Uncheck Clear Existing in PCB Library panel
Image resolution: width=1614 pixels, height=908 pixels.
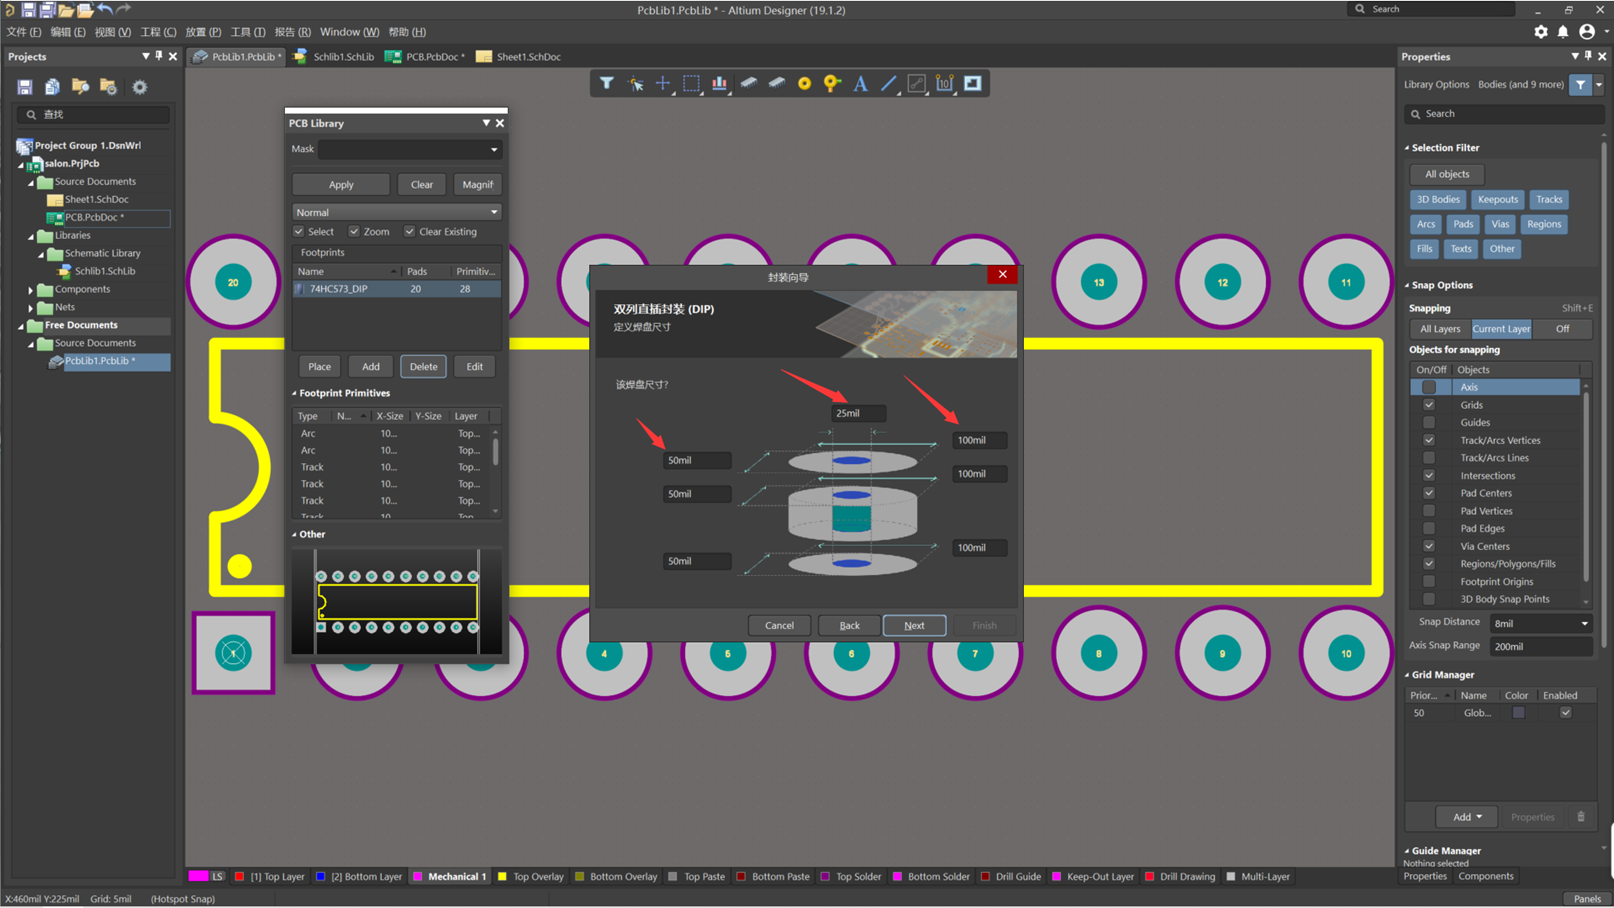coord(409,231)
